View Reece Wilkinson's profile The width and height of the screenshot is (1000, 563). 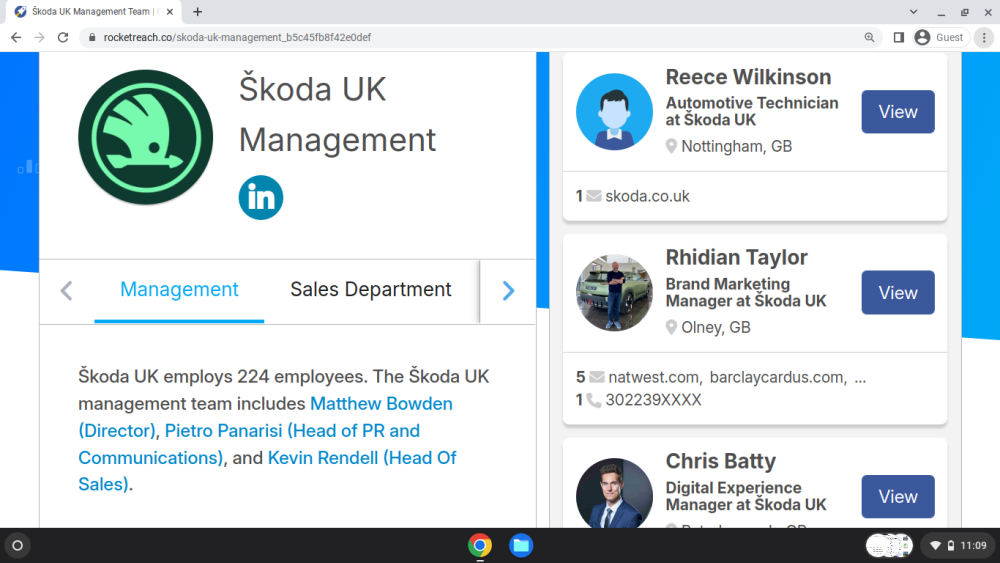click(897, 112)
